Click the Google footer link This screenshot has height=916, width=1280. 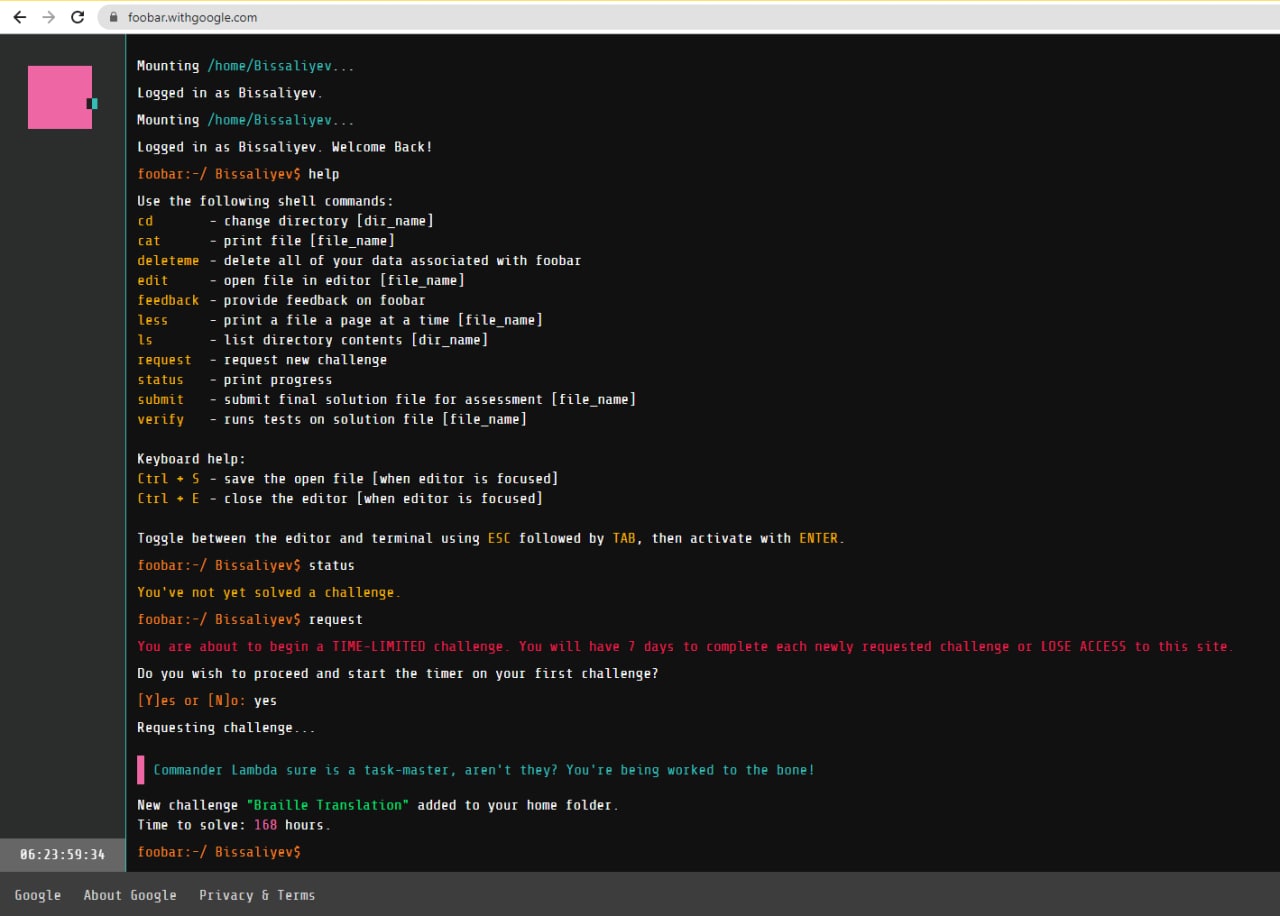[x=38, y=895]
